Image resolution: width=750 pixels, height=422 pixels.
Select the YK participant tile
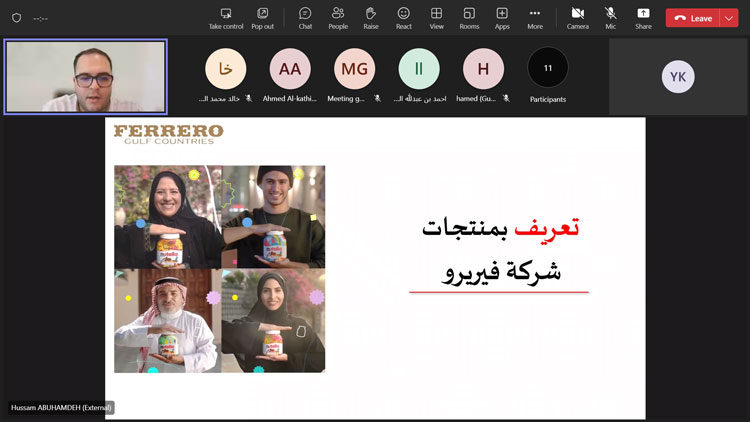point(677,77)
